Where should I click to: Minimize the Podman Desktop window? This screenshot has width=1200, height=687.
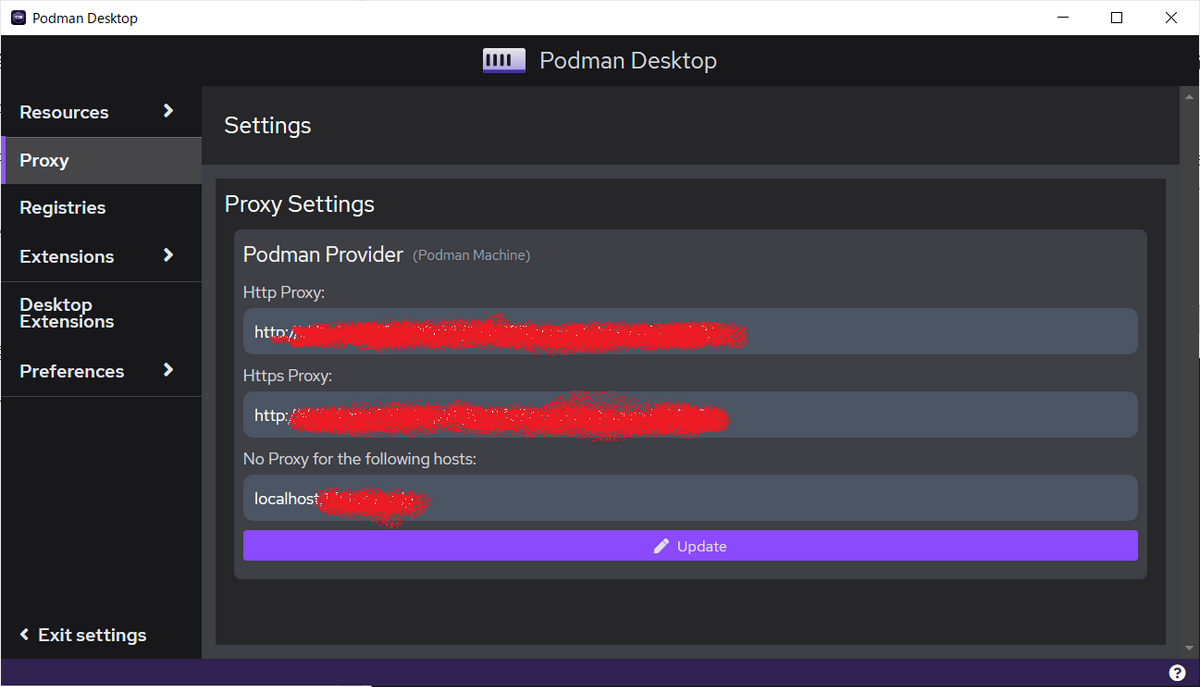pos(1062,17)
